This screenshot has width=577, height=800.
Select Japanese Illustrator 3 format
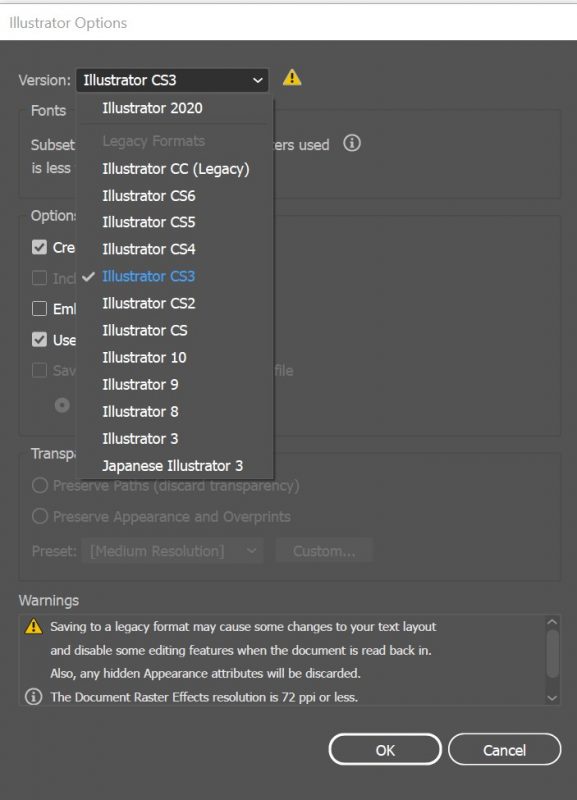(172, 466)
